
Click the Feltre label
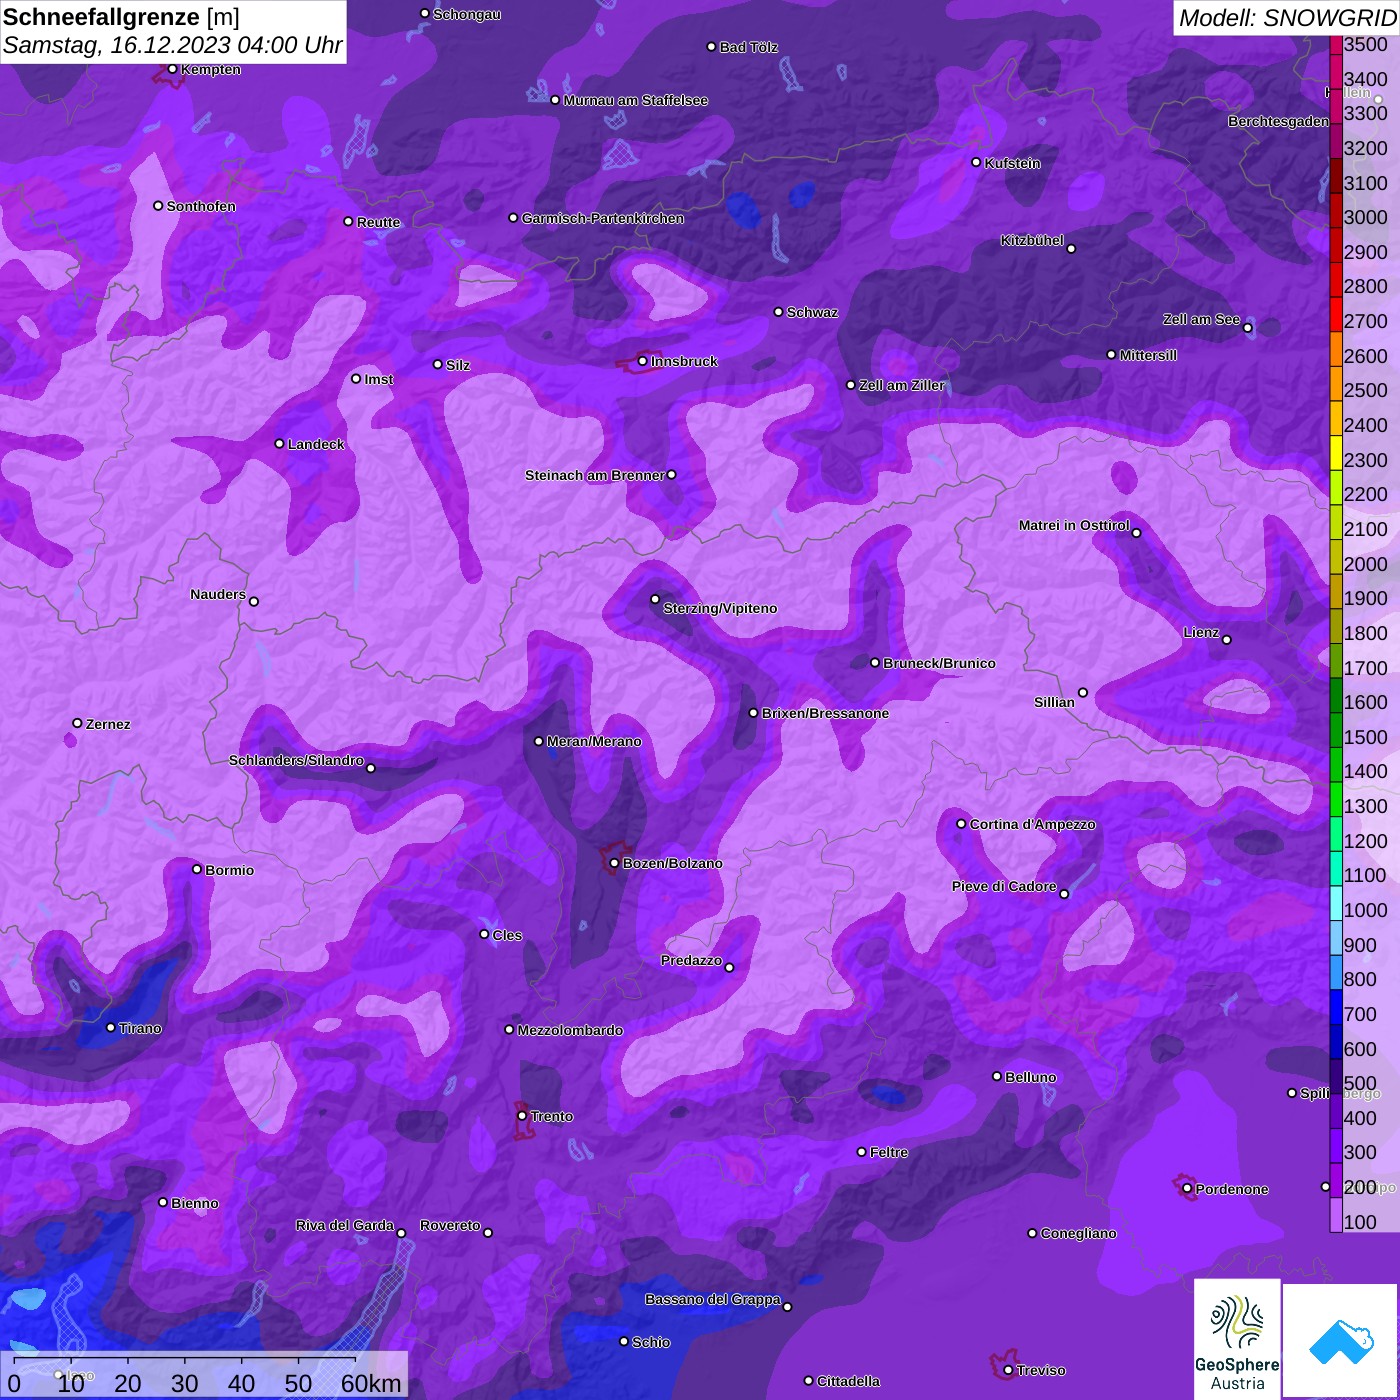click(x=888, y=1152)
